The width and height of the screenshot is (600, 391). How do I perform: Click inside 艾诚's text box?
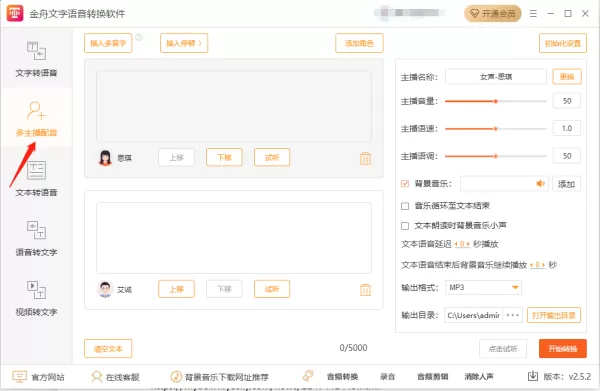tap(234, 238)
